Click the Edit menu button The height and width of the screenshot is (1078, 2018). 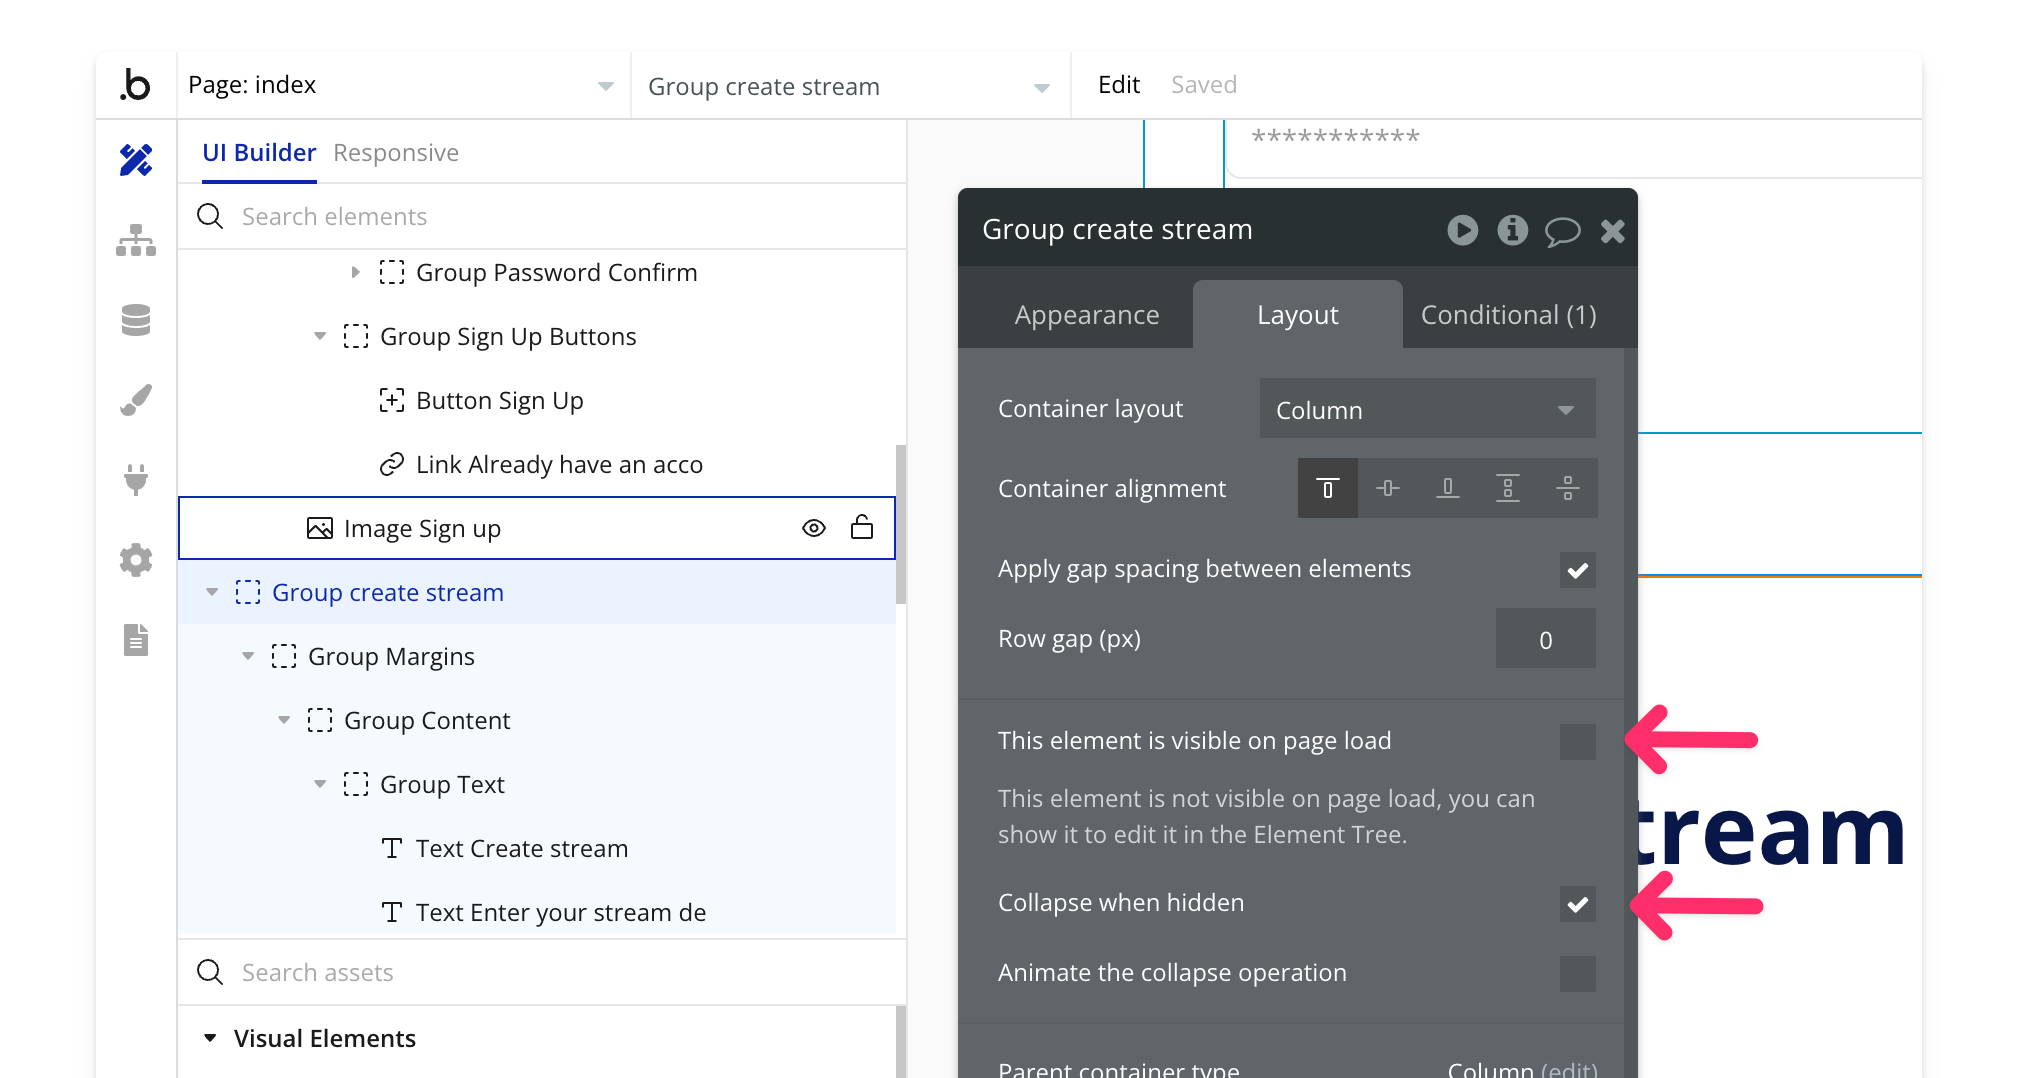1118,85
